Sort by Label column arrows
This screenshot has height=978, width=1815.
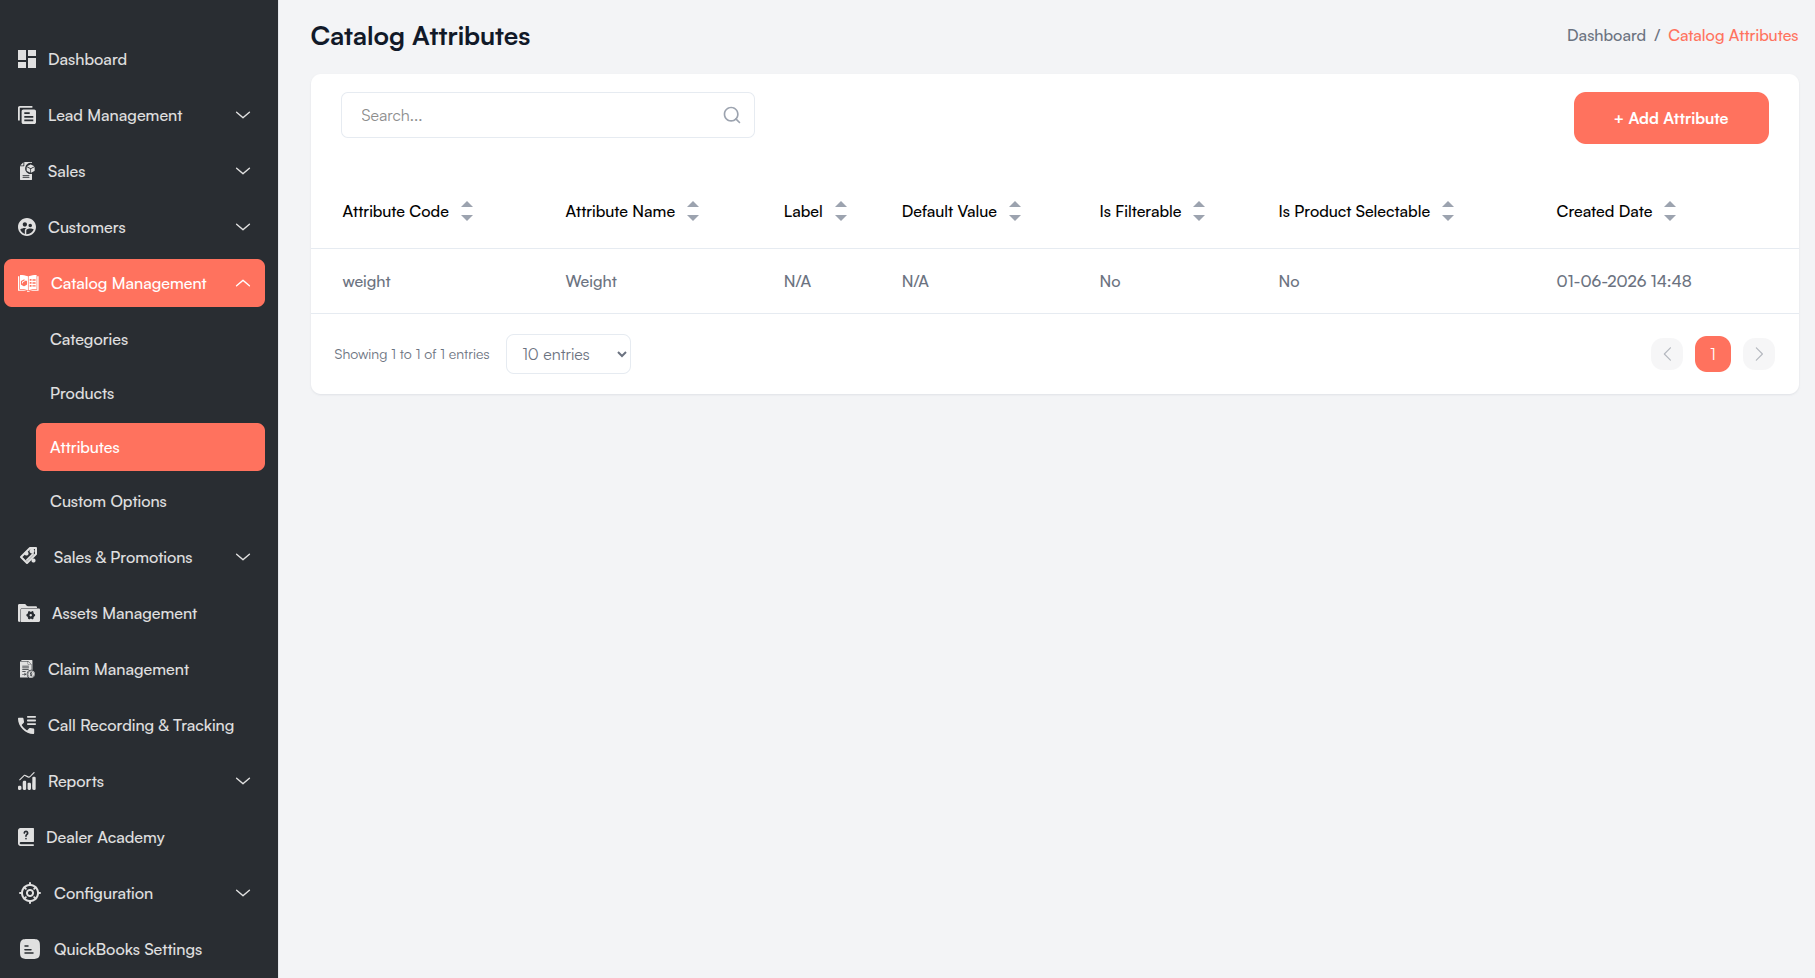click(841, 211)
